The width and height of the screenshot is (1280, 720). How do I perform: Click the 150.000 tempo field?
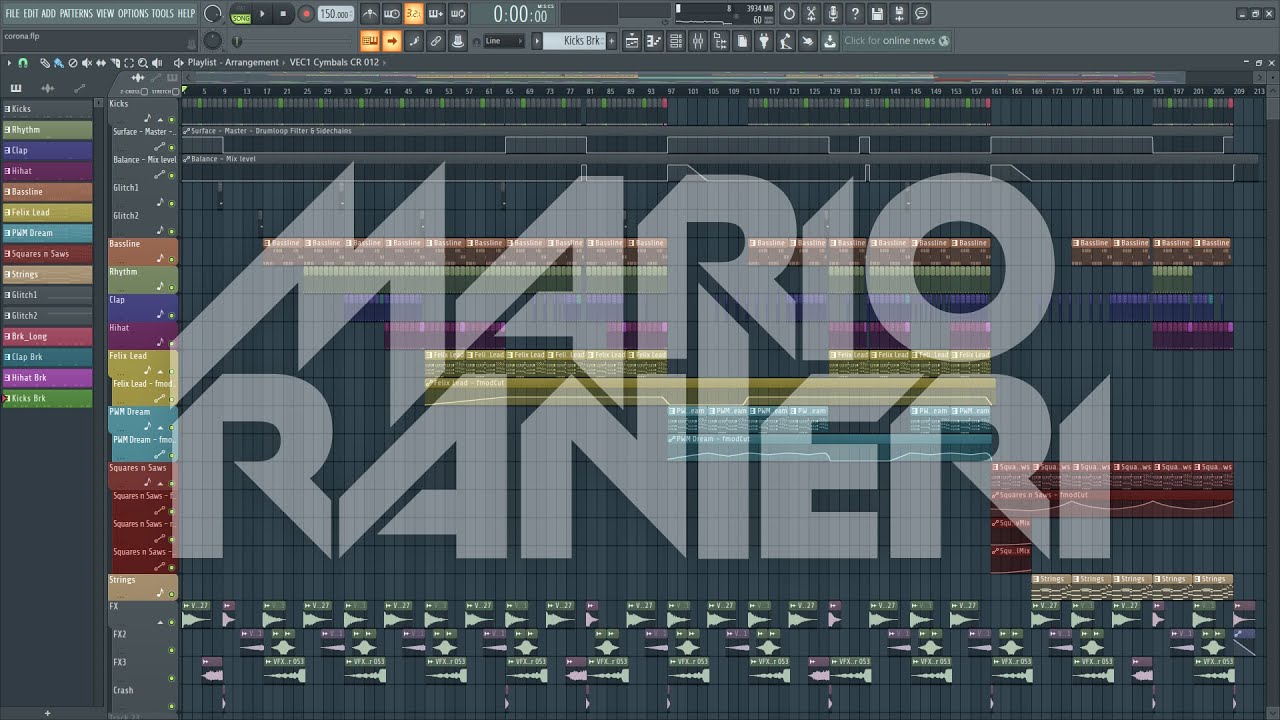click(335, 14)
